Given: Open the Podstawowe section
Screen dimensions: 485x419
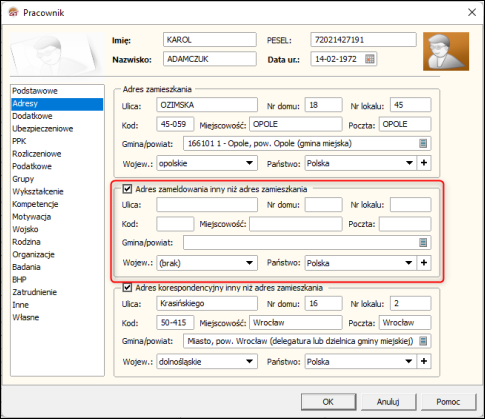Looking at the screenshot, I should 35,91.
